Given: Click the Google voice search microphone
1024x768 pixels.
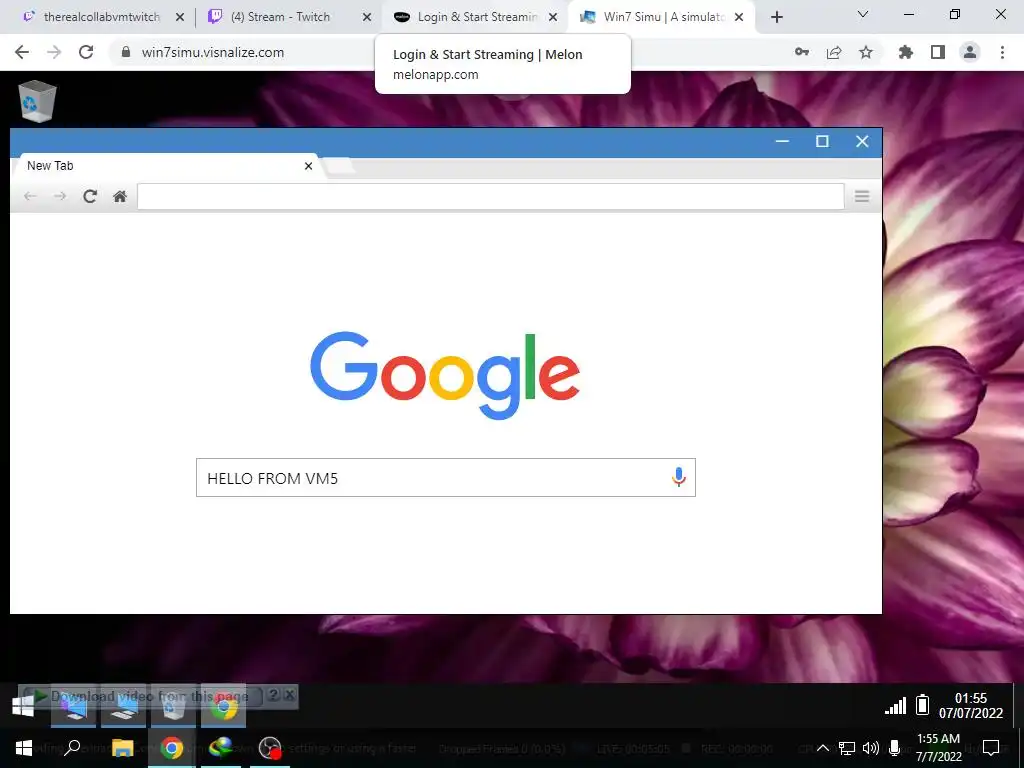Looking at the screenshot, I should 679,477.
